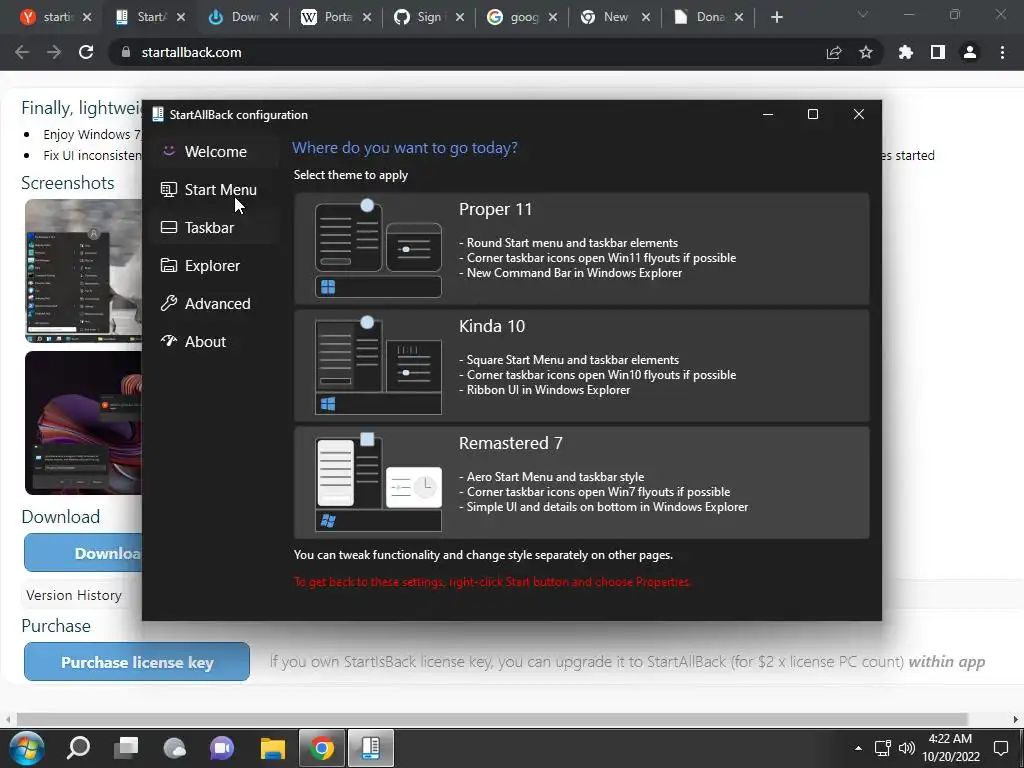Click the smiley icon next to Welcome
Viewport: 1024px width, 768px height.
[x=168, y=151]
